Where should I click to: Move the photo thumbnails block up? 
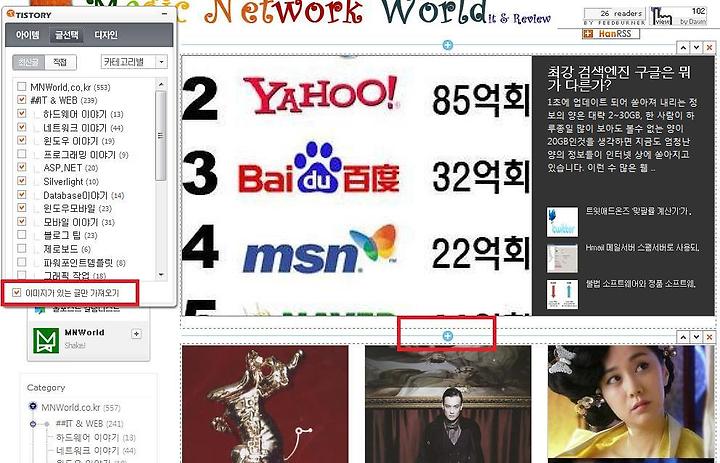683,337
